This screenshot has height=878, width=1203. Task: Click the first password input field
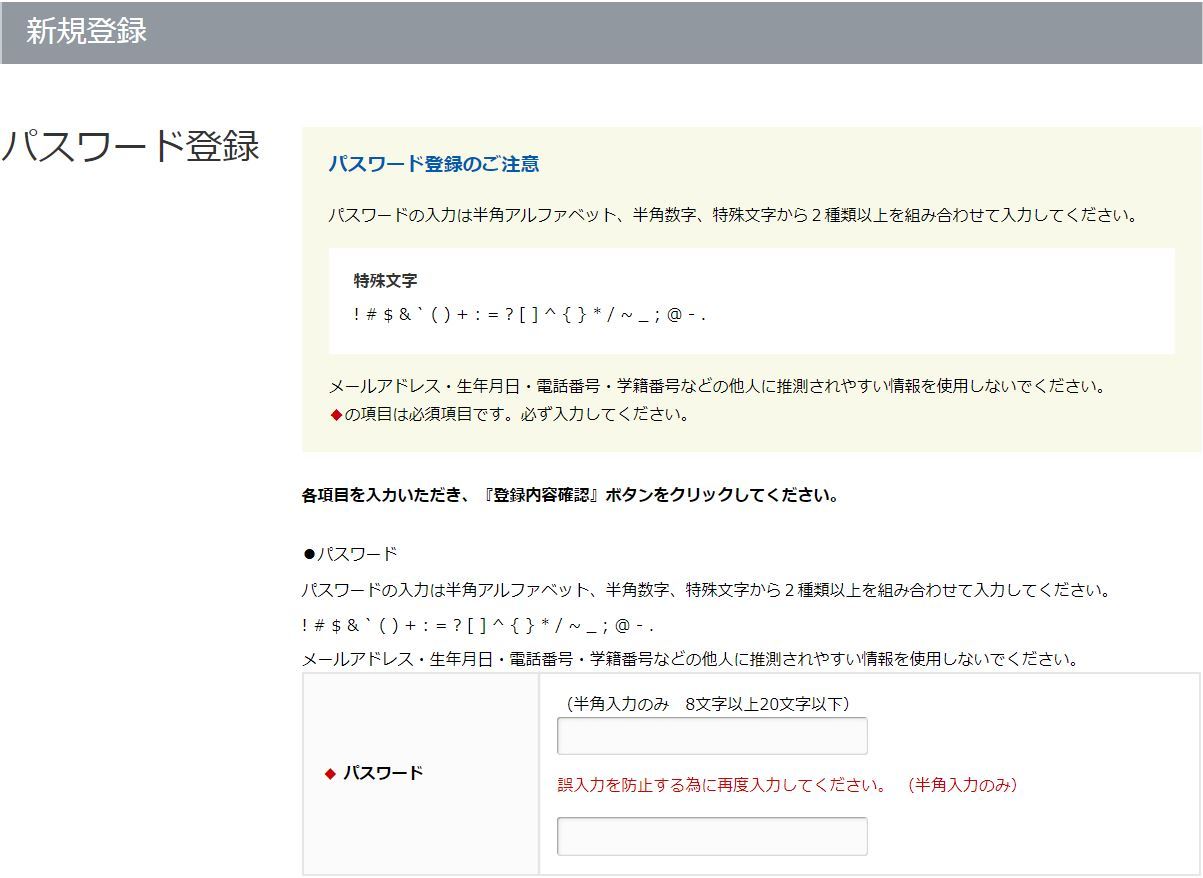tap(711, 736)
